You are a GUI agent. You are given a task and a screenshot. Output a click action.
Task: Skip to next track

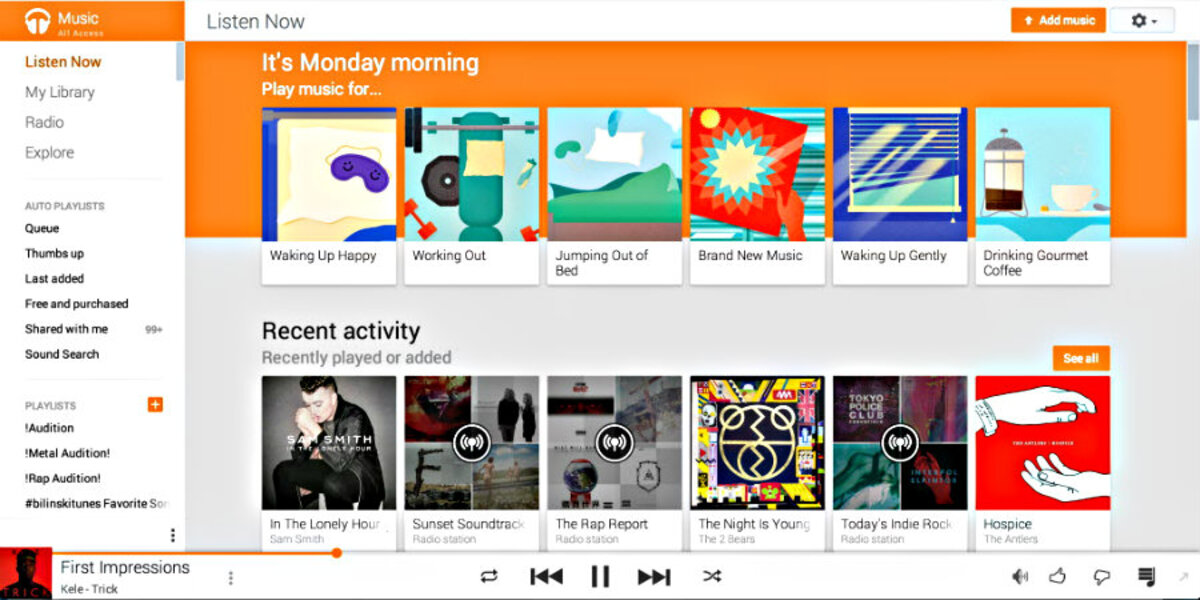654,576
